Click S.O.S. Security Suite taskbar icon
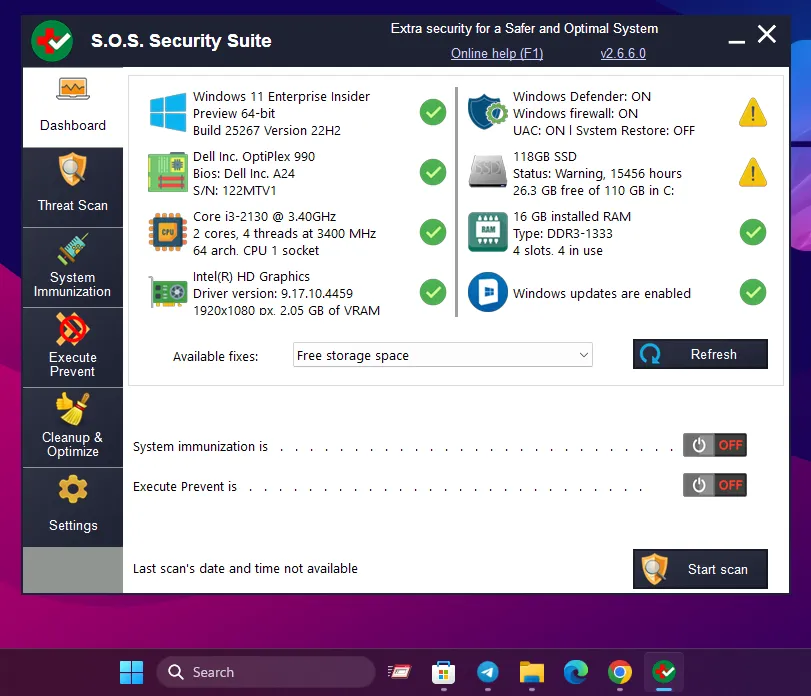Image resolution: width=811 pixels, height=696 pixels. pyautogui.click(x=664, y=672)
